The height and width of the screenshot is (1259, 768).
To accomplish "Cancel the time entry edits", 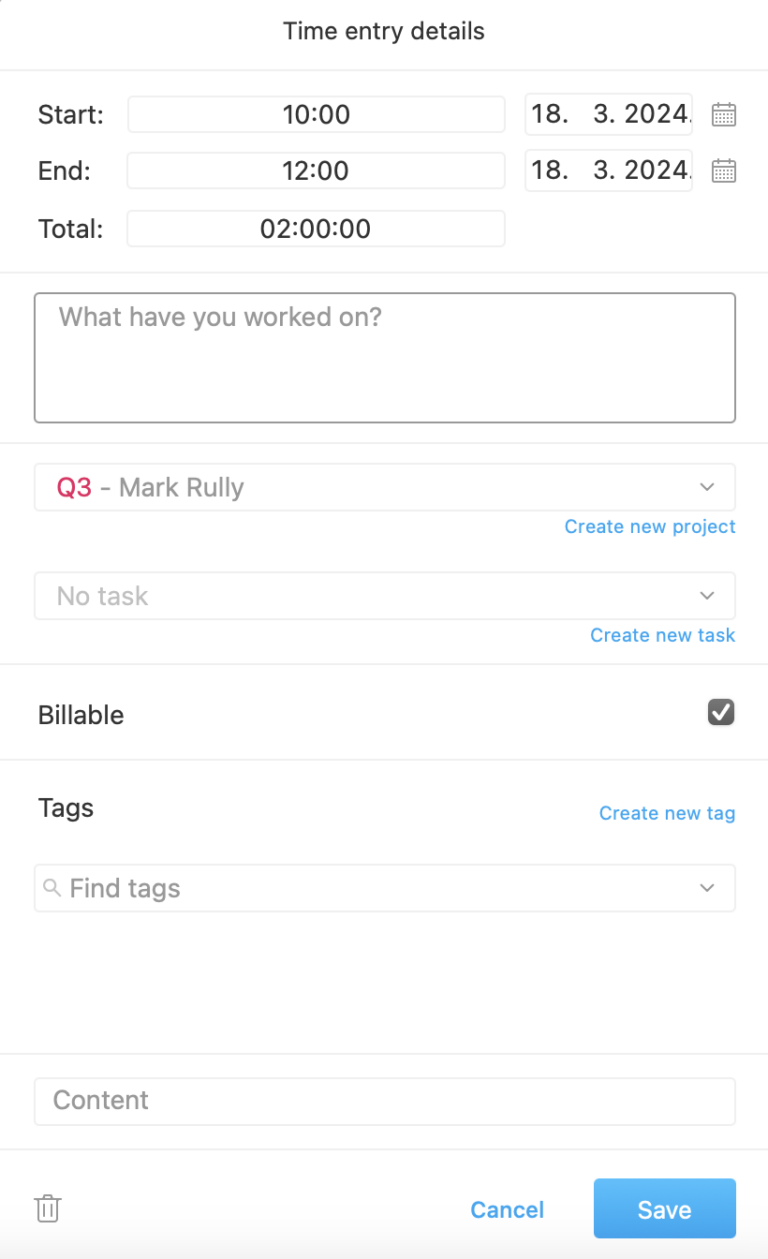I will coord(507,1210).
